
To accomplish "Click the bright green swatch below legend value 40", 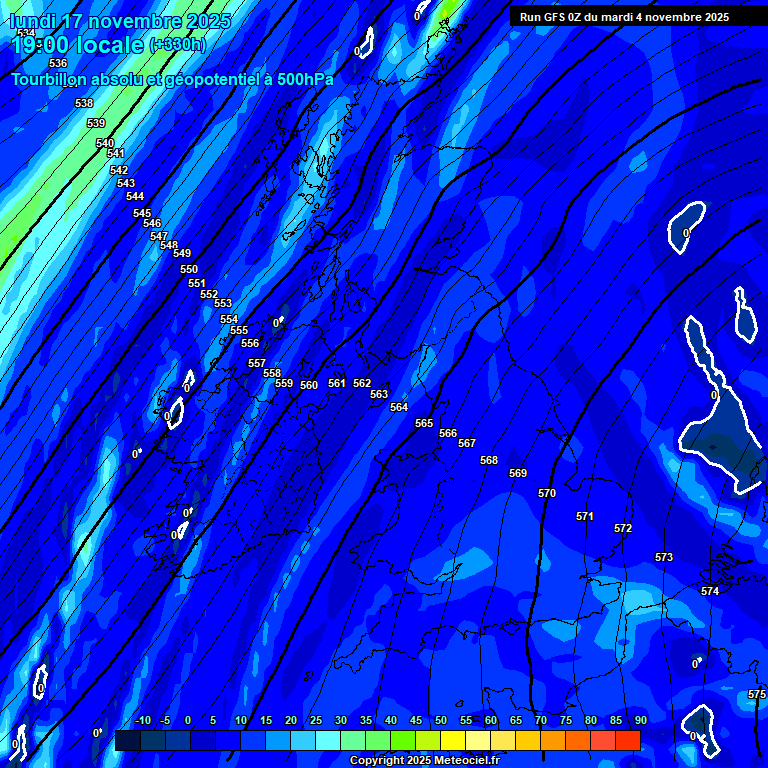I will pos(403,741).
